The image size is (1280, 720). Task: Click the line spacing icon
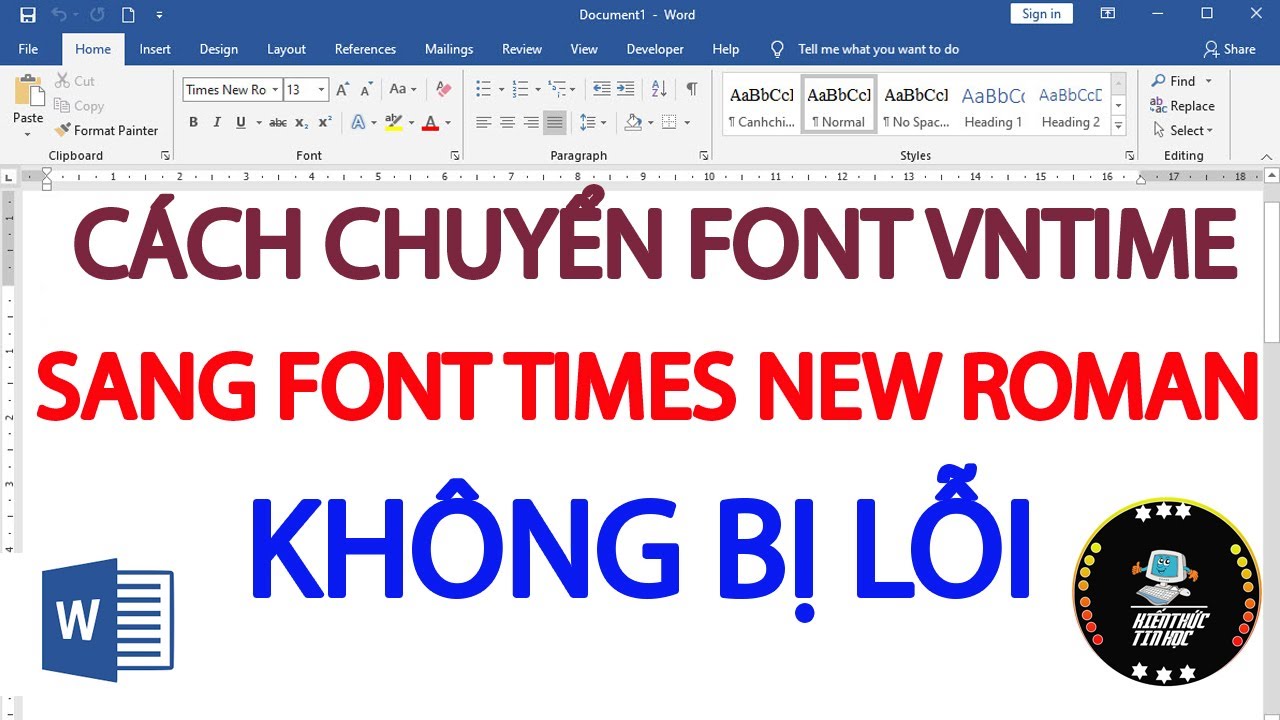point(587,122)
